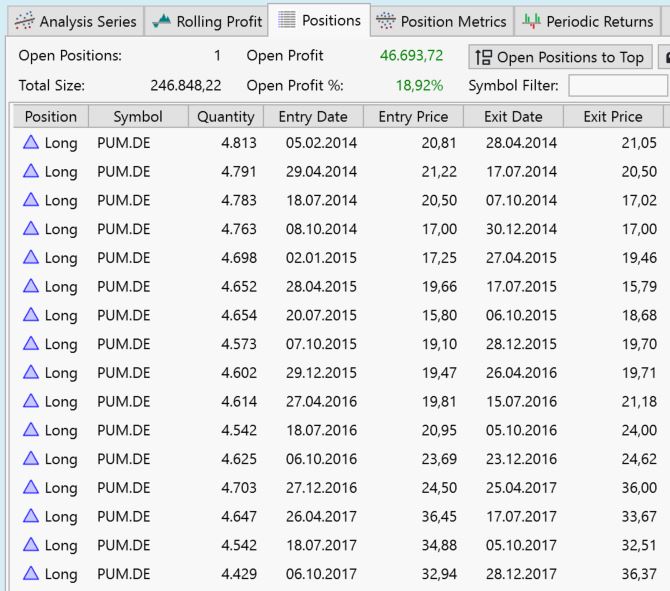Viewport: 670px width, 591px height.
Task: Sort by the Symbol column header
Action: coord(138,117)
